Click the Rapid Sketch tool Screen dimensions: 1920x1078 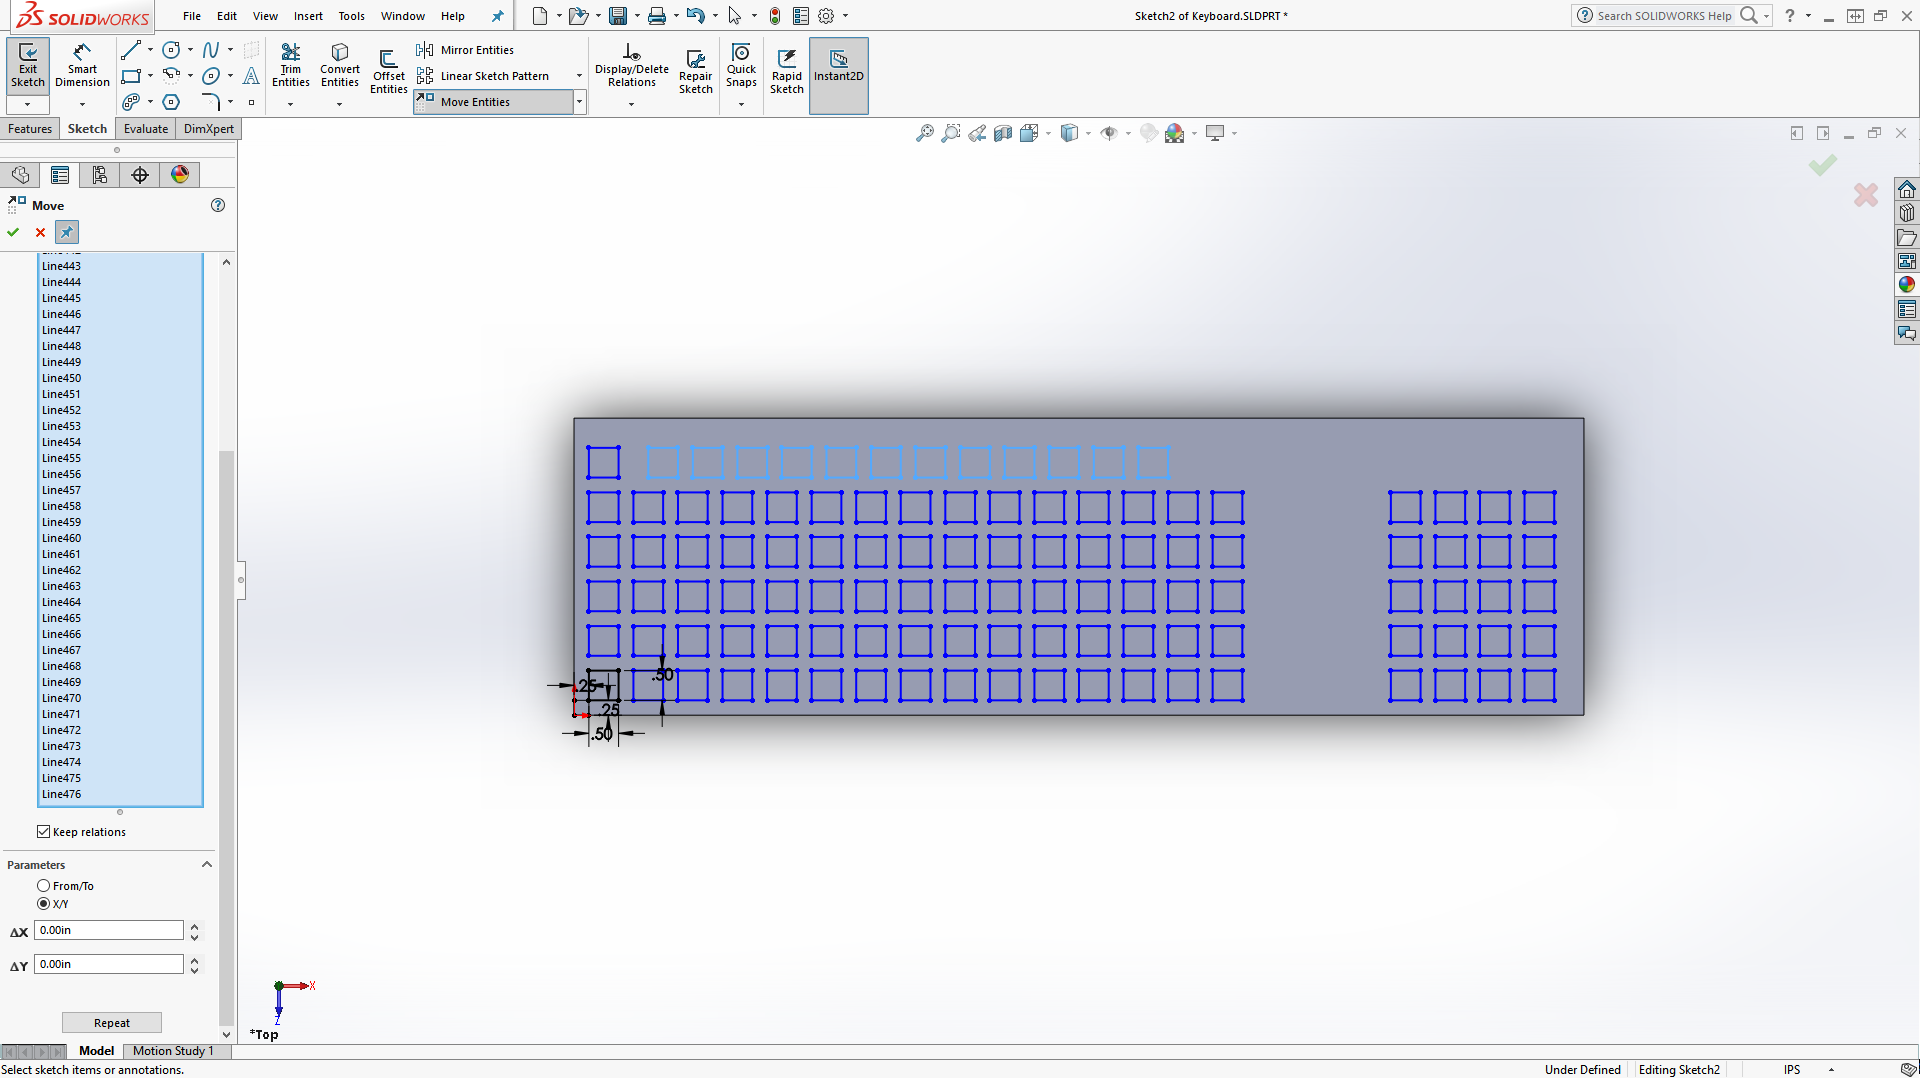[x=787, y=70]
